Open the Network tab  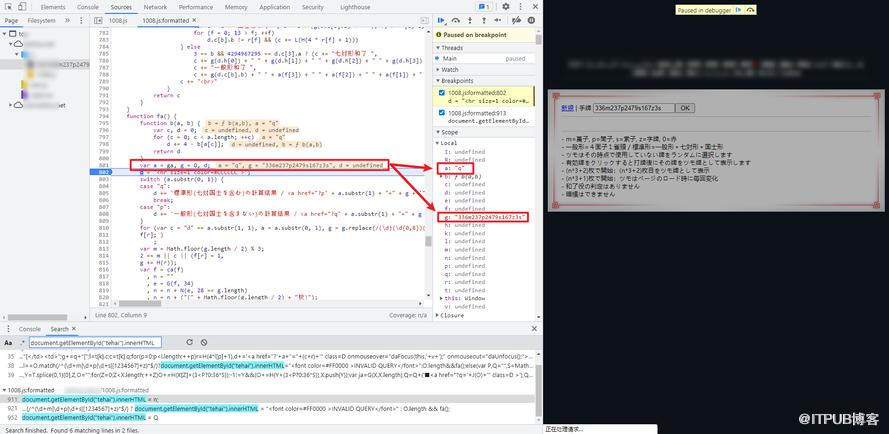coord(155,7)
